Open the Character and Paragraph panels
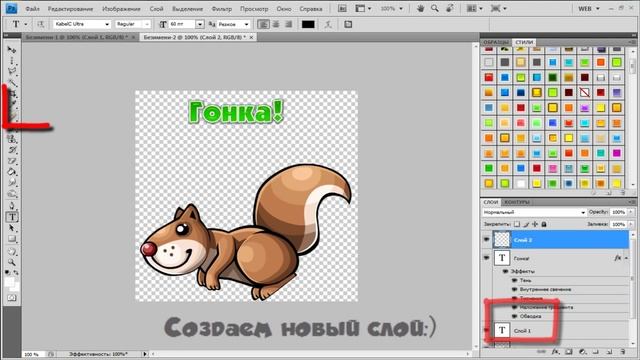The width and height of the screenshot is (640, 360). [348, 24]
